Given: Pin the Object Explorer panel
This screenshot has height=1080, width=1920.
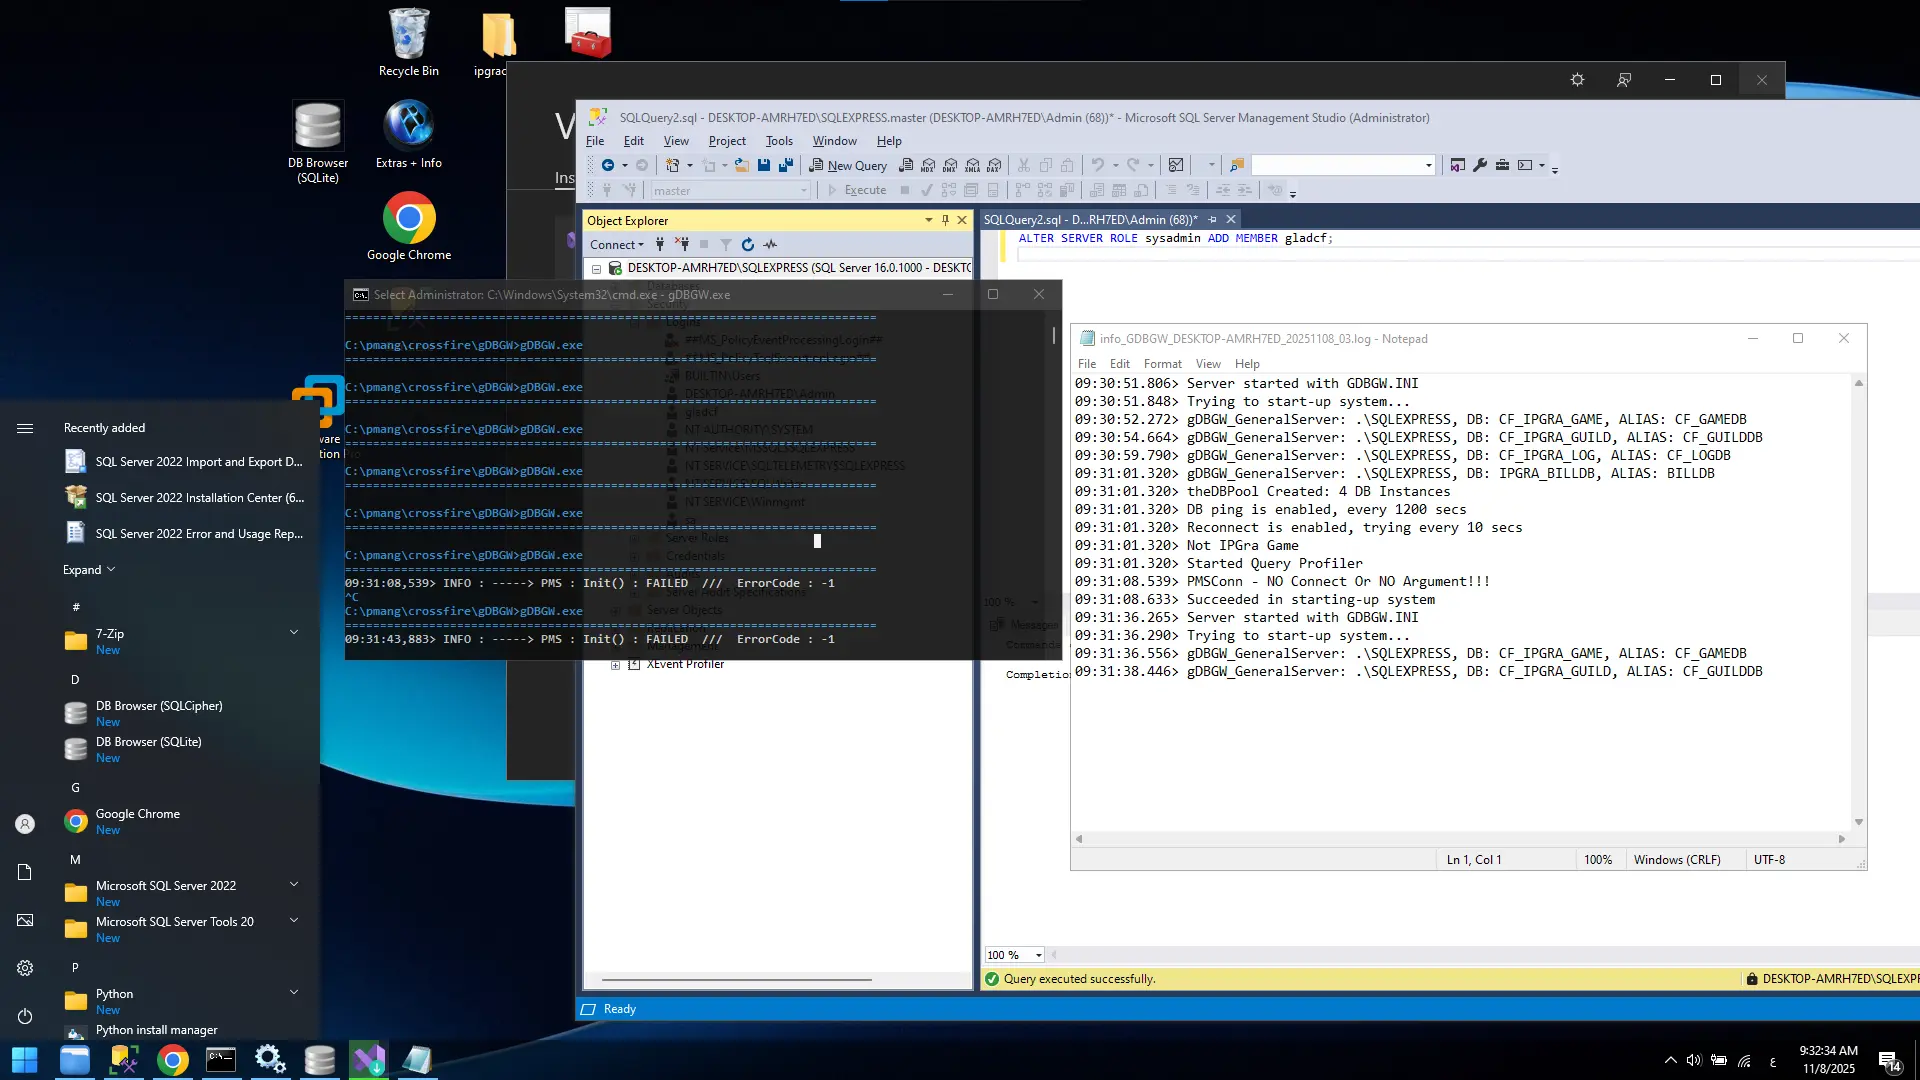Looking at the screenshot, I should click(x=945, y=220).
